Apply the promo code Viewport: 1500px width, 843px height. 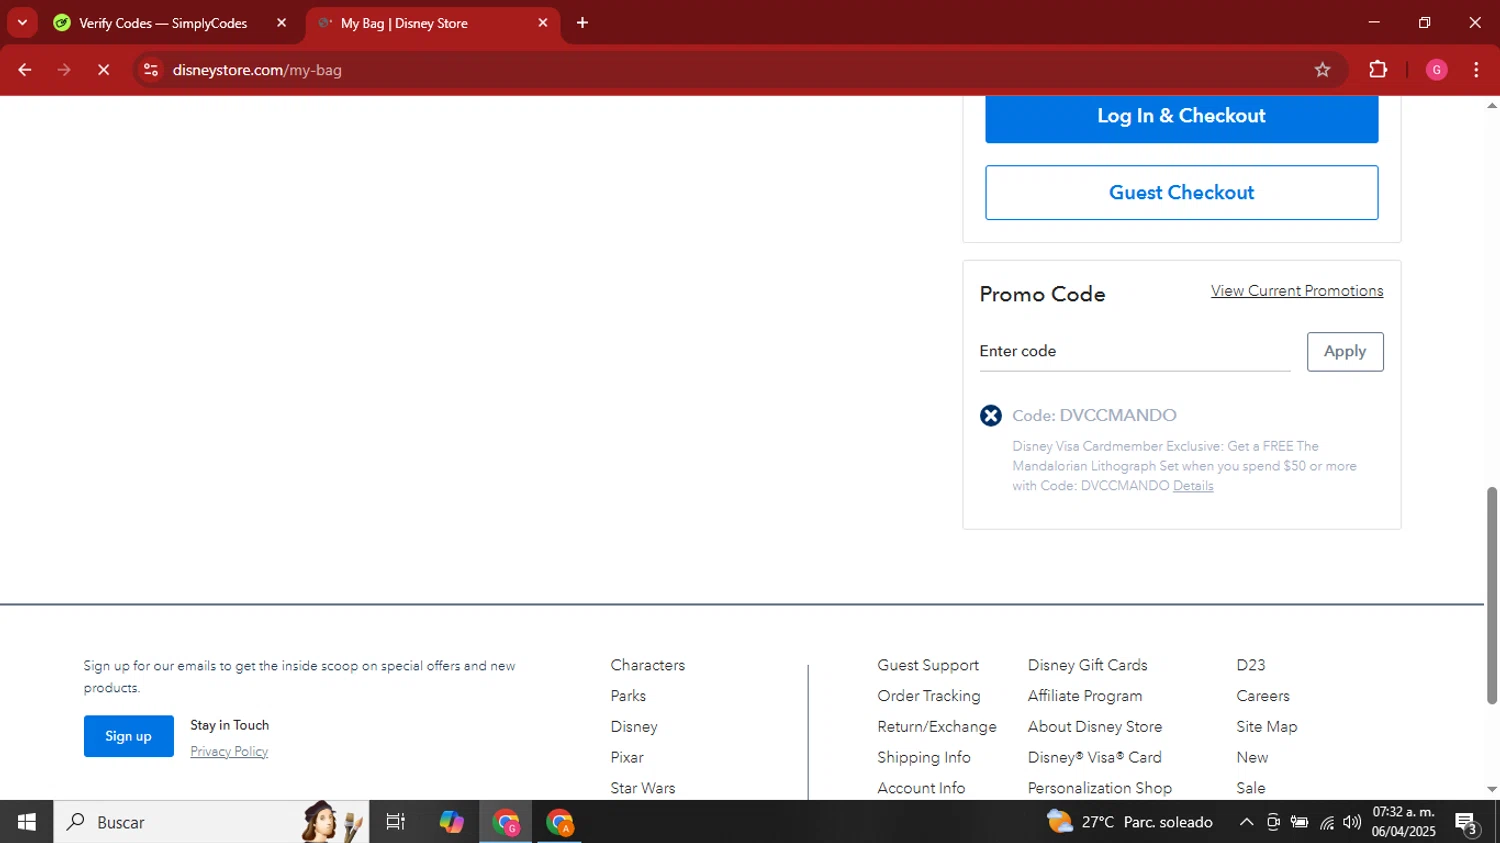point(1345,351)
